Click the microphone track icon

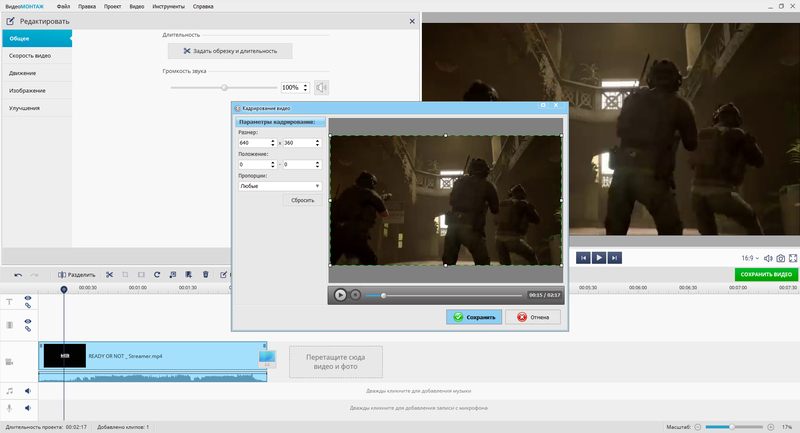point(9,408)
